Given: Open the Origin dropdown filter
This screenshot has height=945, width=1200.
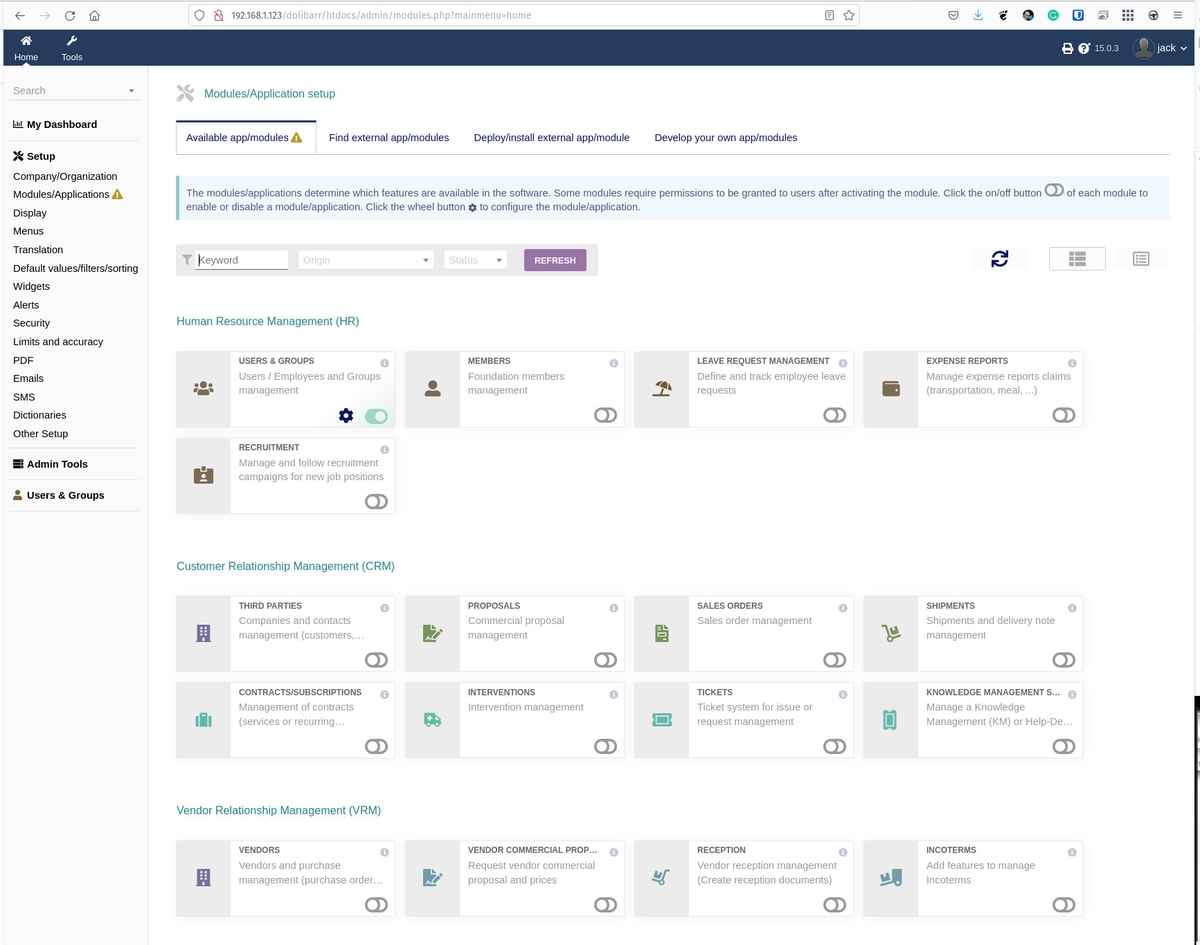Looking at the screenshot, I should [x=365, y=259].
